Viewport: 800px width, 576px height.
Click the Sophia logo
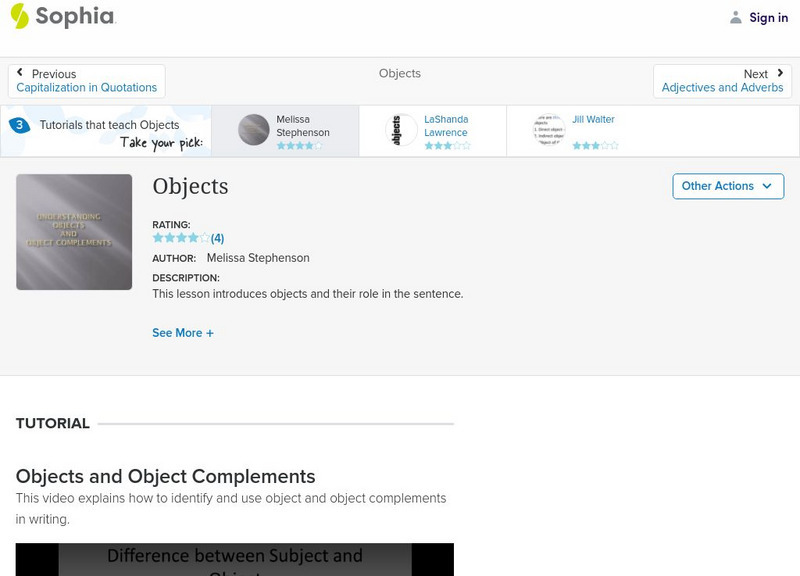click(x=63, y=16)
